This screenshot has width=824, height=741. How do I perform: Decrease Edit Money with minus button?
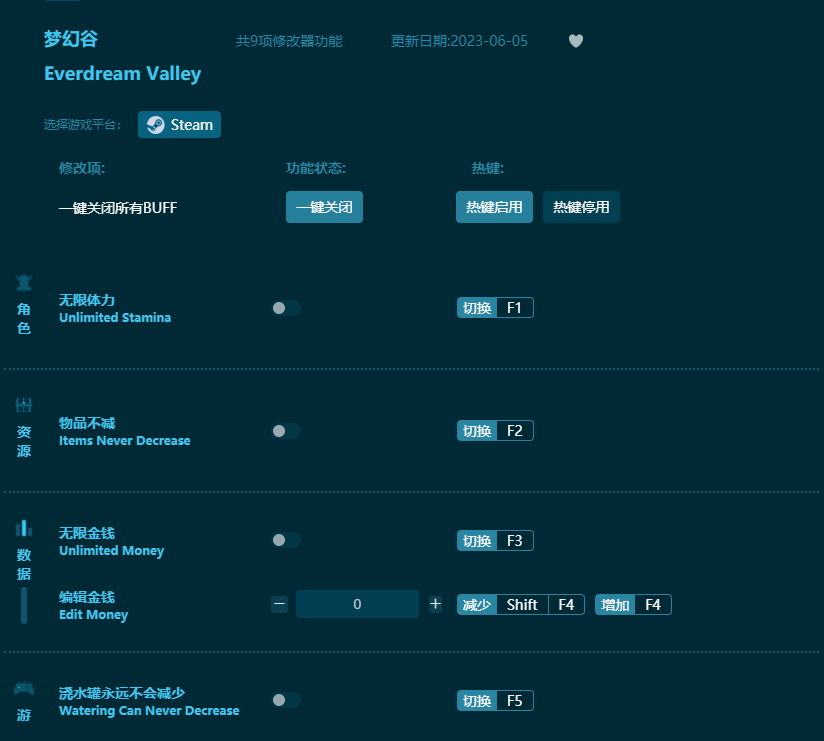[x=280, y=604]
